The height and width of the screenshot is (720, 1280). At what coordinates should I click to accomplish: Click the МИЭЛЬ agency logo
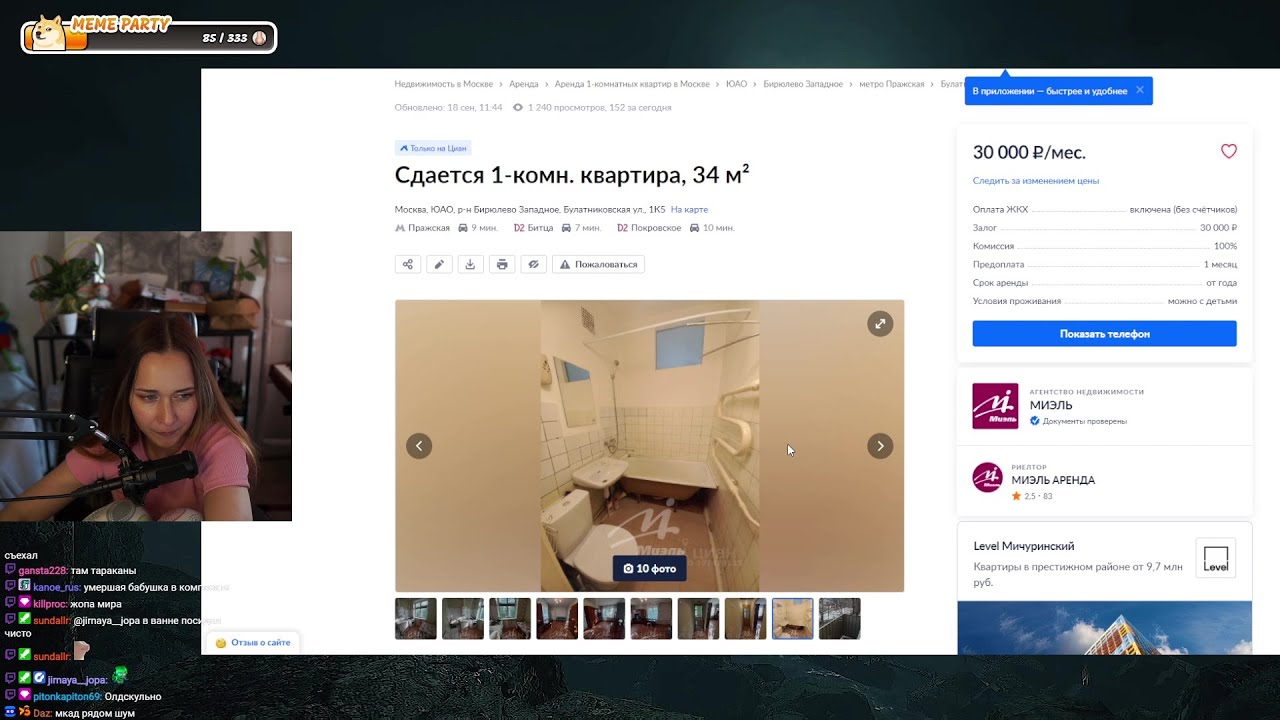tap(995, 406)
